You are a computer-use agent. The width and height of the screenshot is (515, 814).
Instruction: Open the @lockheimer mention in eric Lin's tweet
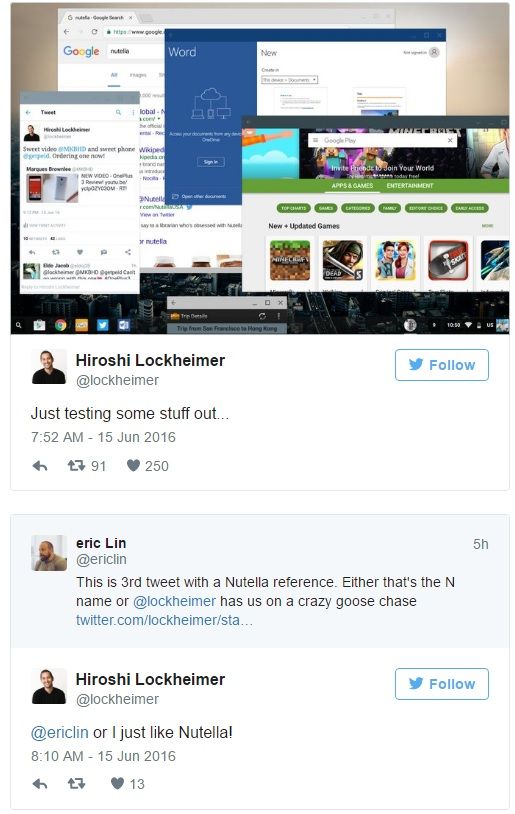[x=174, y=601]
